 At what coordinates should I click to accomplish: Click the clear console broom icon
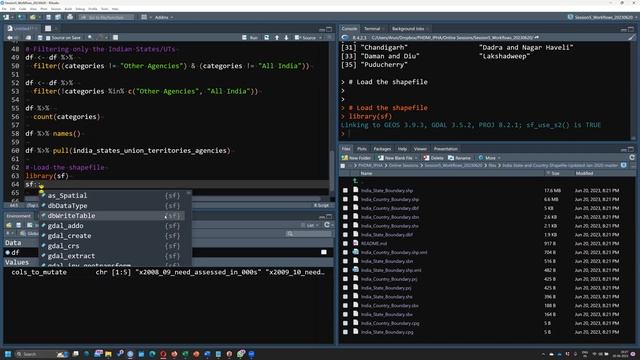click(x=632, y=38)
